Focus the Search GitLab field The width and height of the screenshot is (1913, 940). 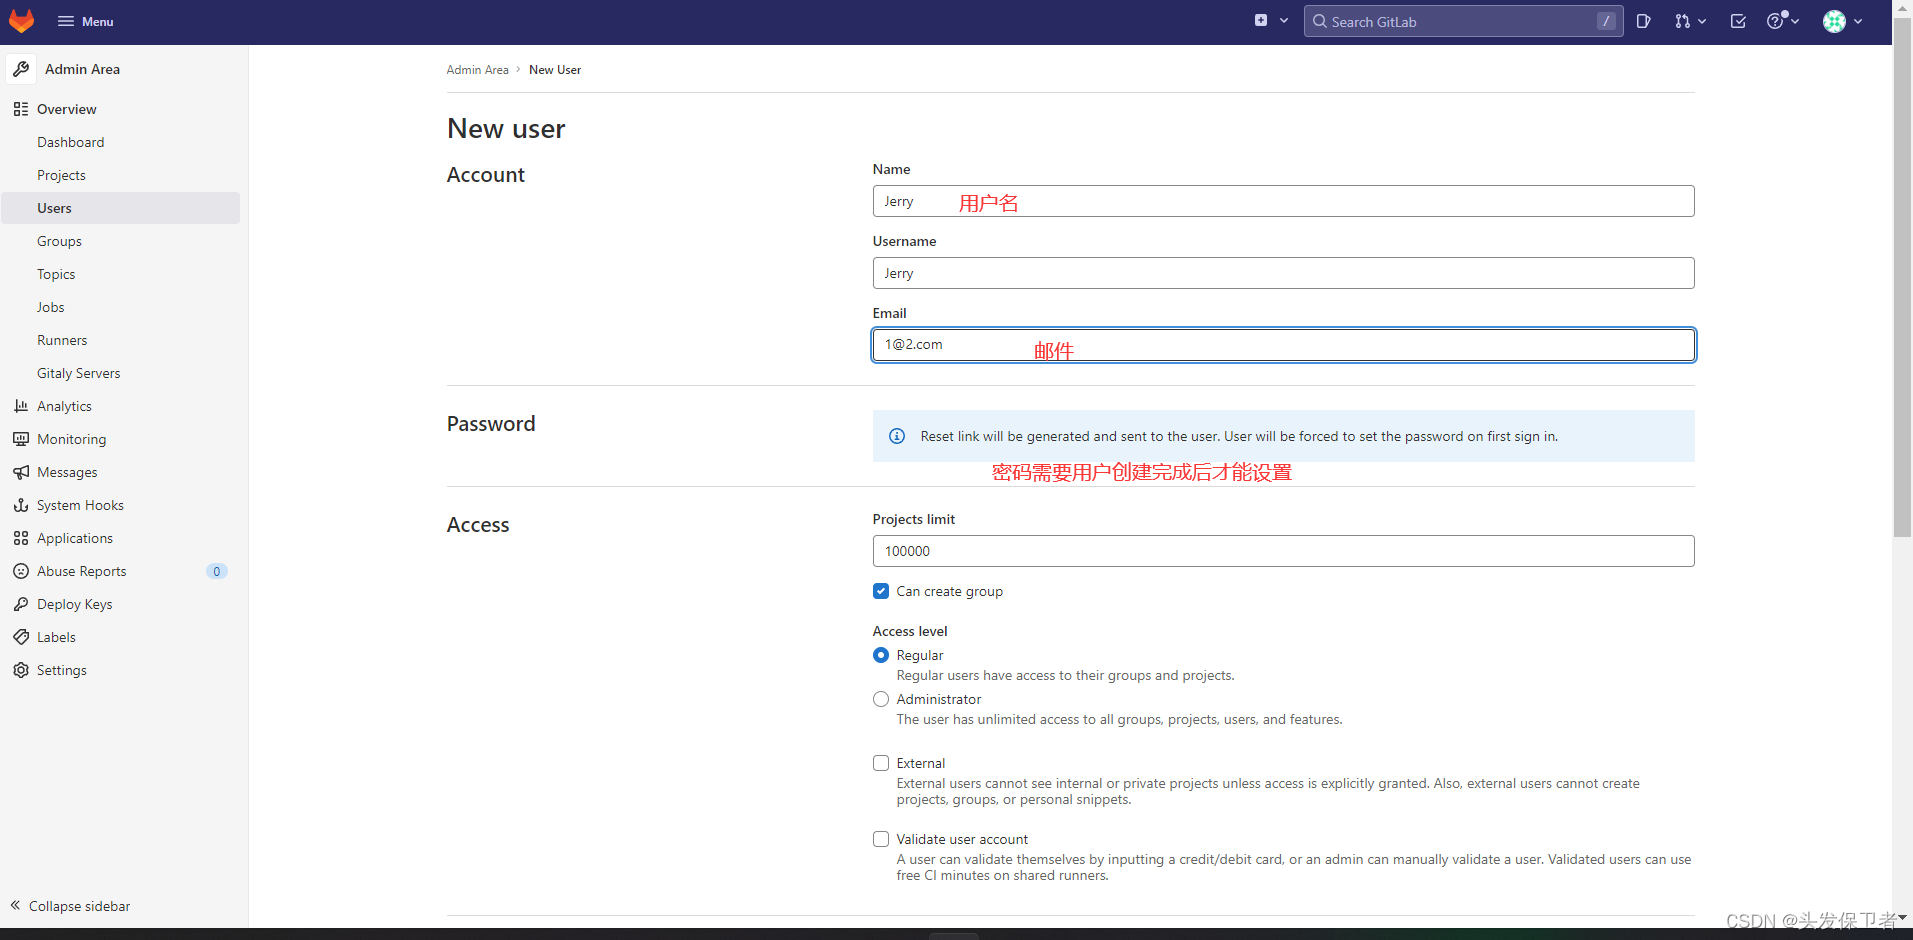click(x=1463, y=21)
